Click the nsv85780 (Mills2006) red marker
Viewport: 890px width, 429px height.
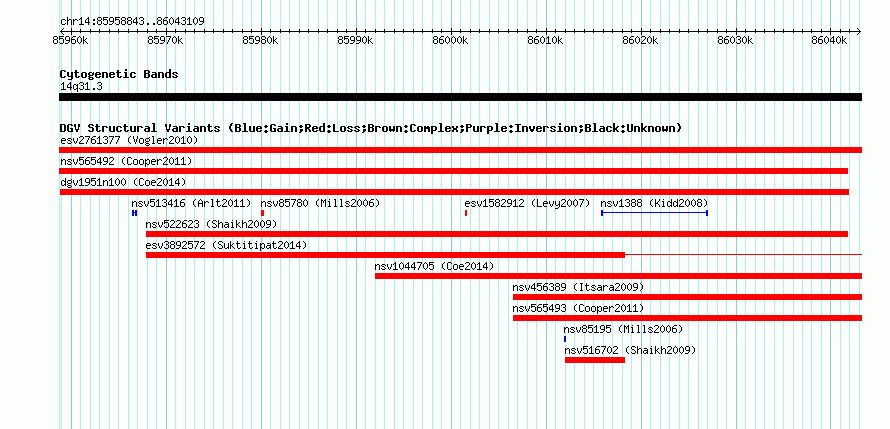click(262, 213)
